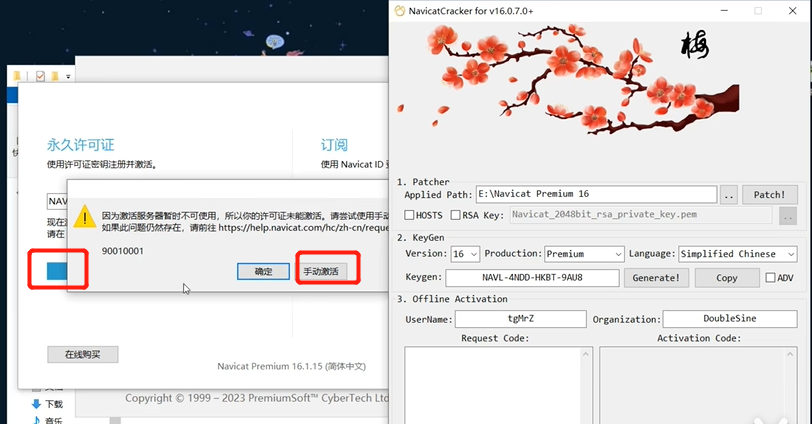Click the NavicatCracker title bar app icon
This screenshot has width=812, height=424.
click(400, 10)
